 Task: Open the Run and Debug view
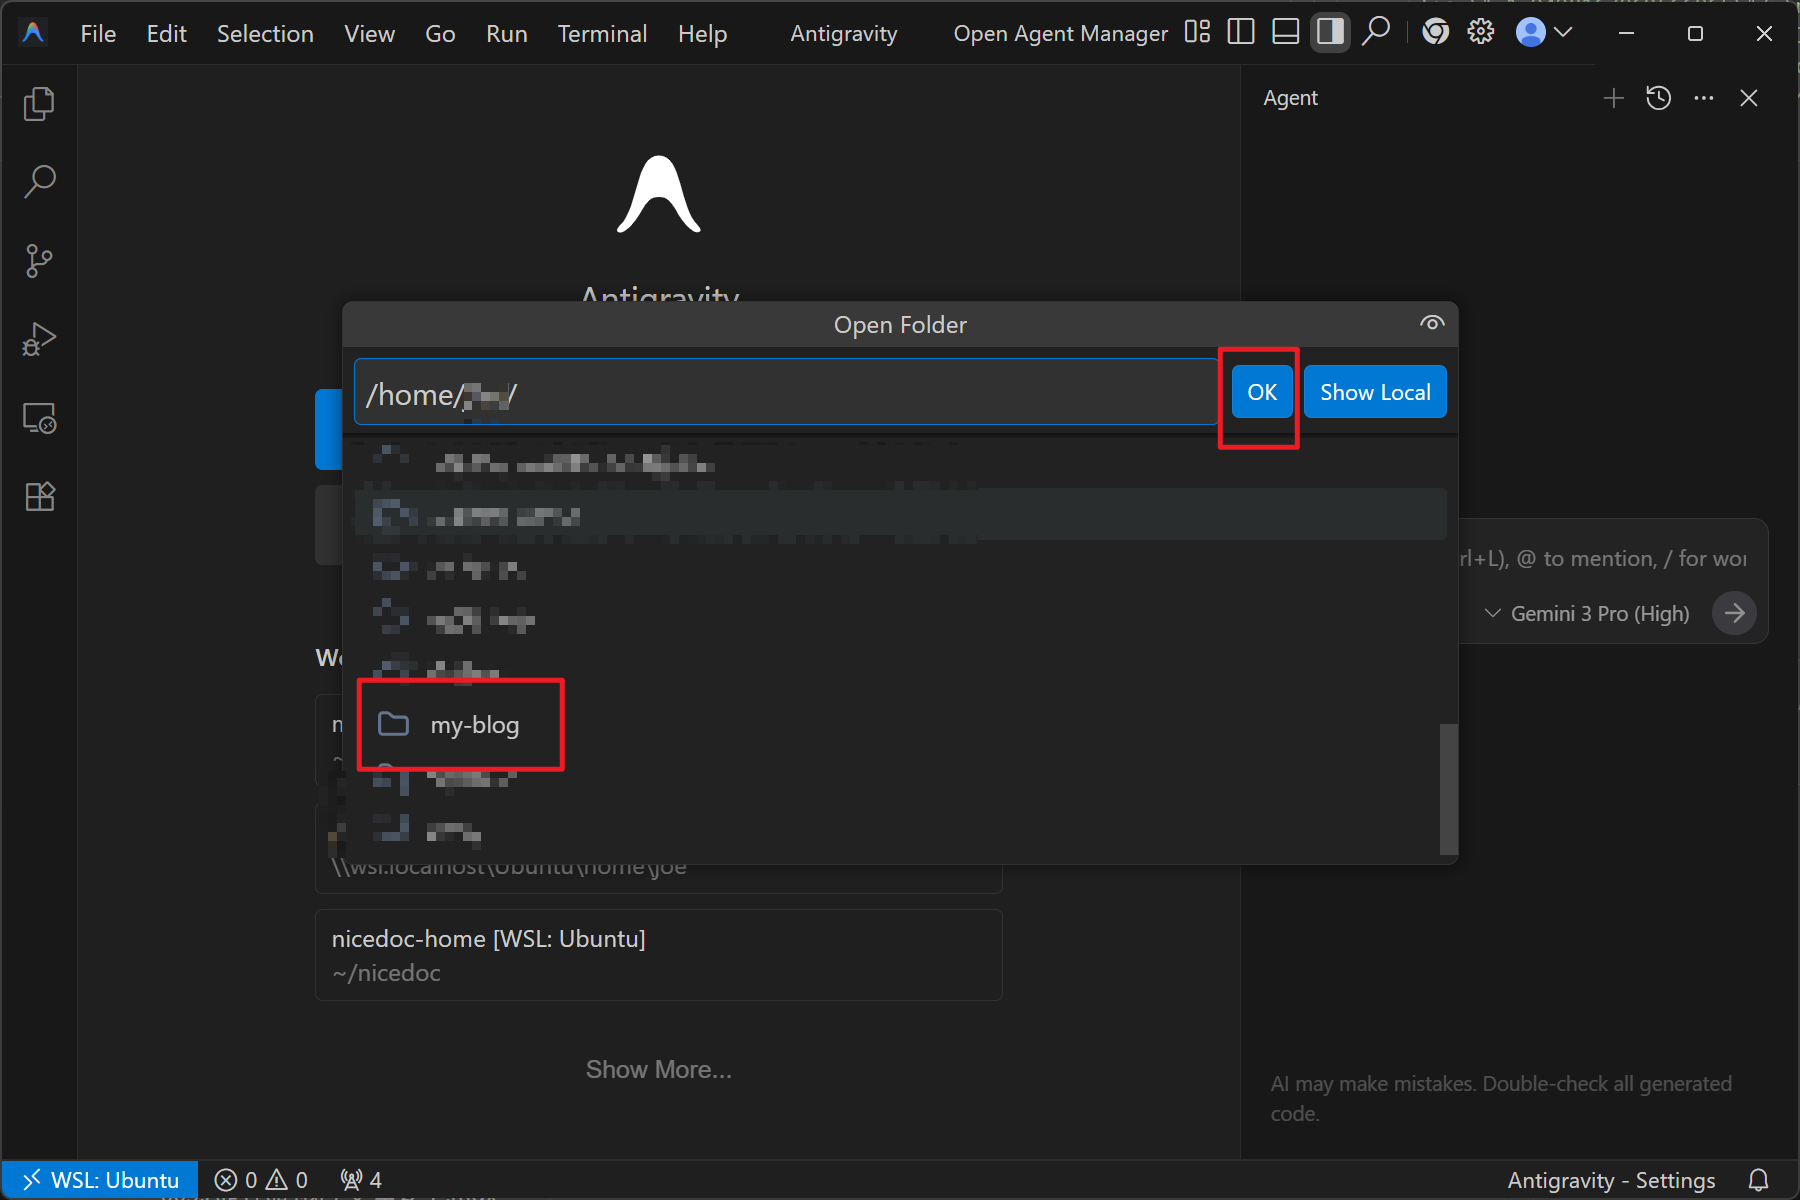[39, 340]
